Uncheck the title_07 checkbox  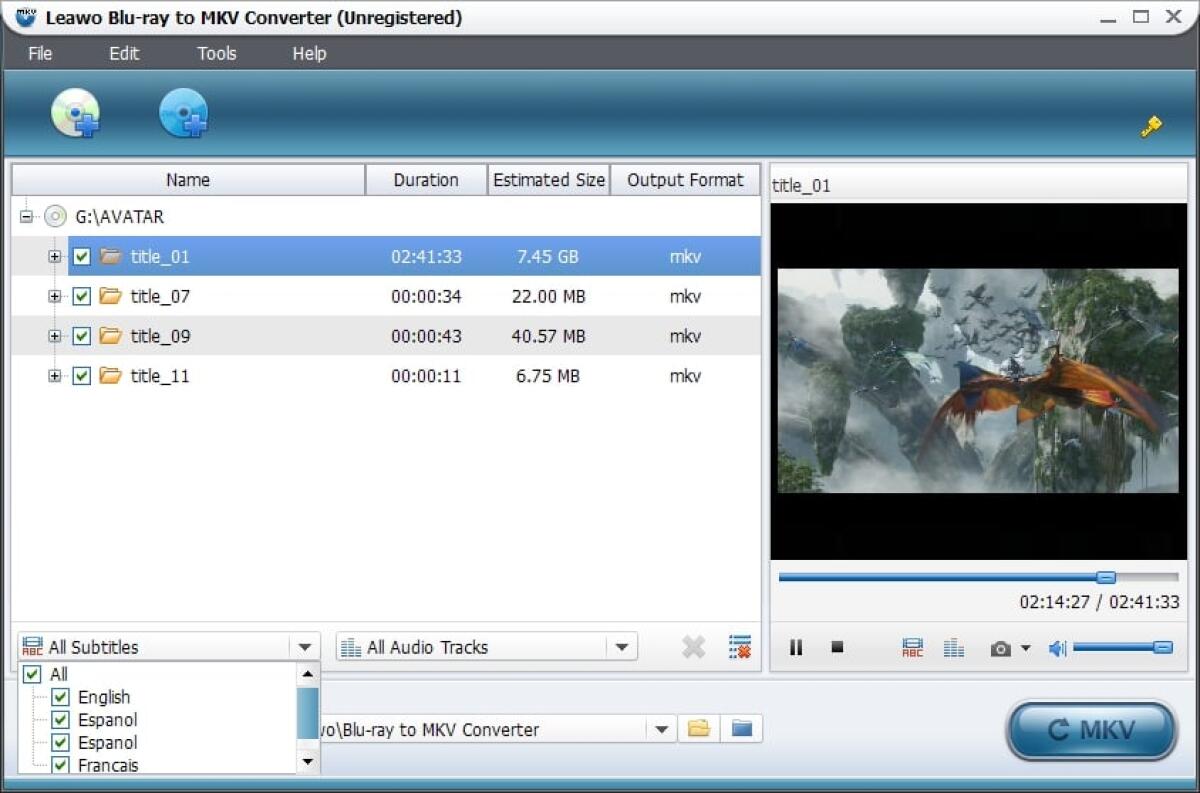(x=81, y=296)
